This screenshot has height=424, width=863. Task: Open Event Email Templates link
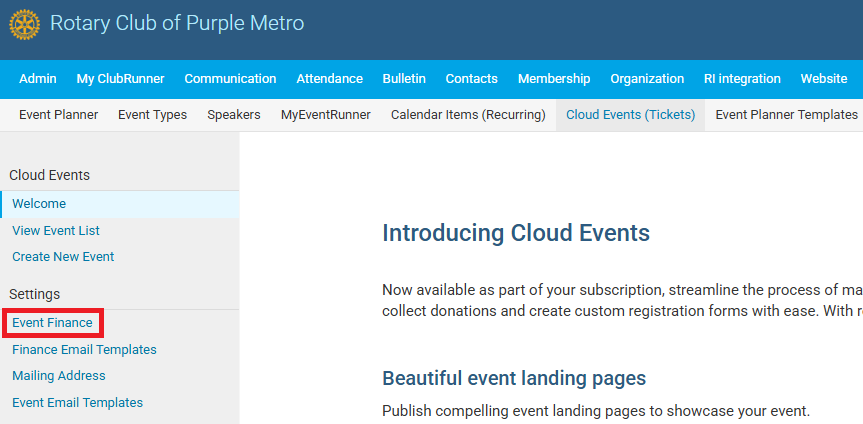(x=78, y=403)
